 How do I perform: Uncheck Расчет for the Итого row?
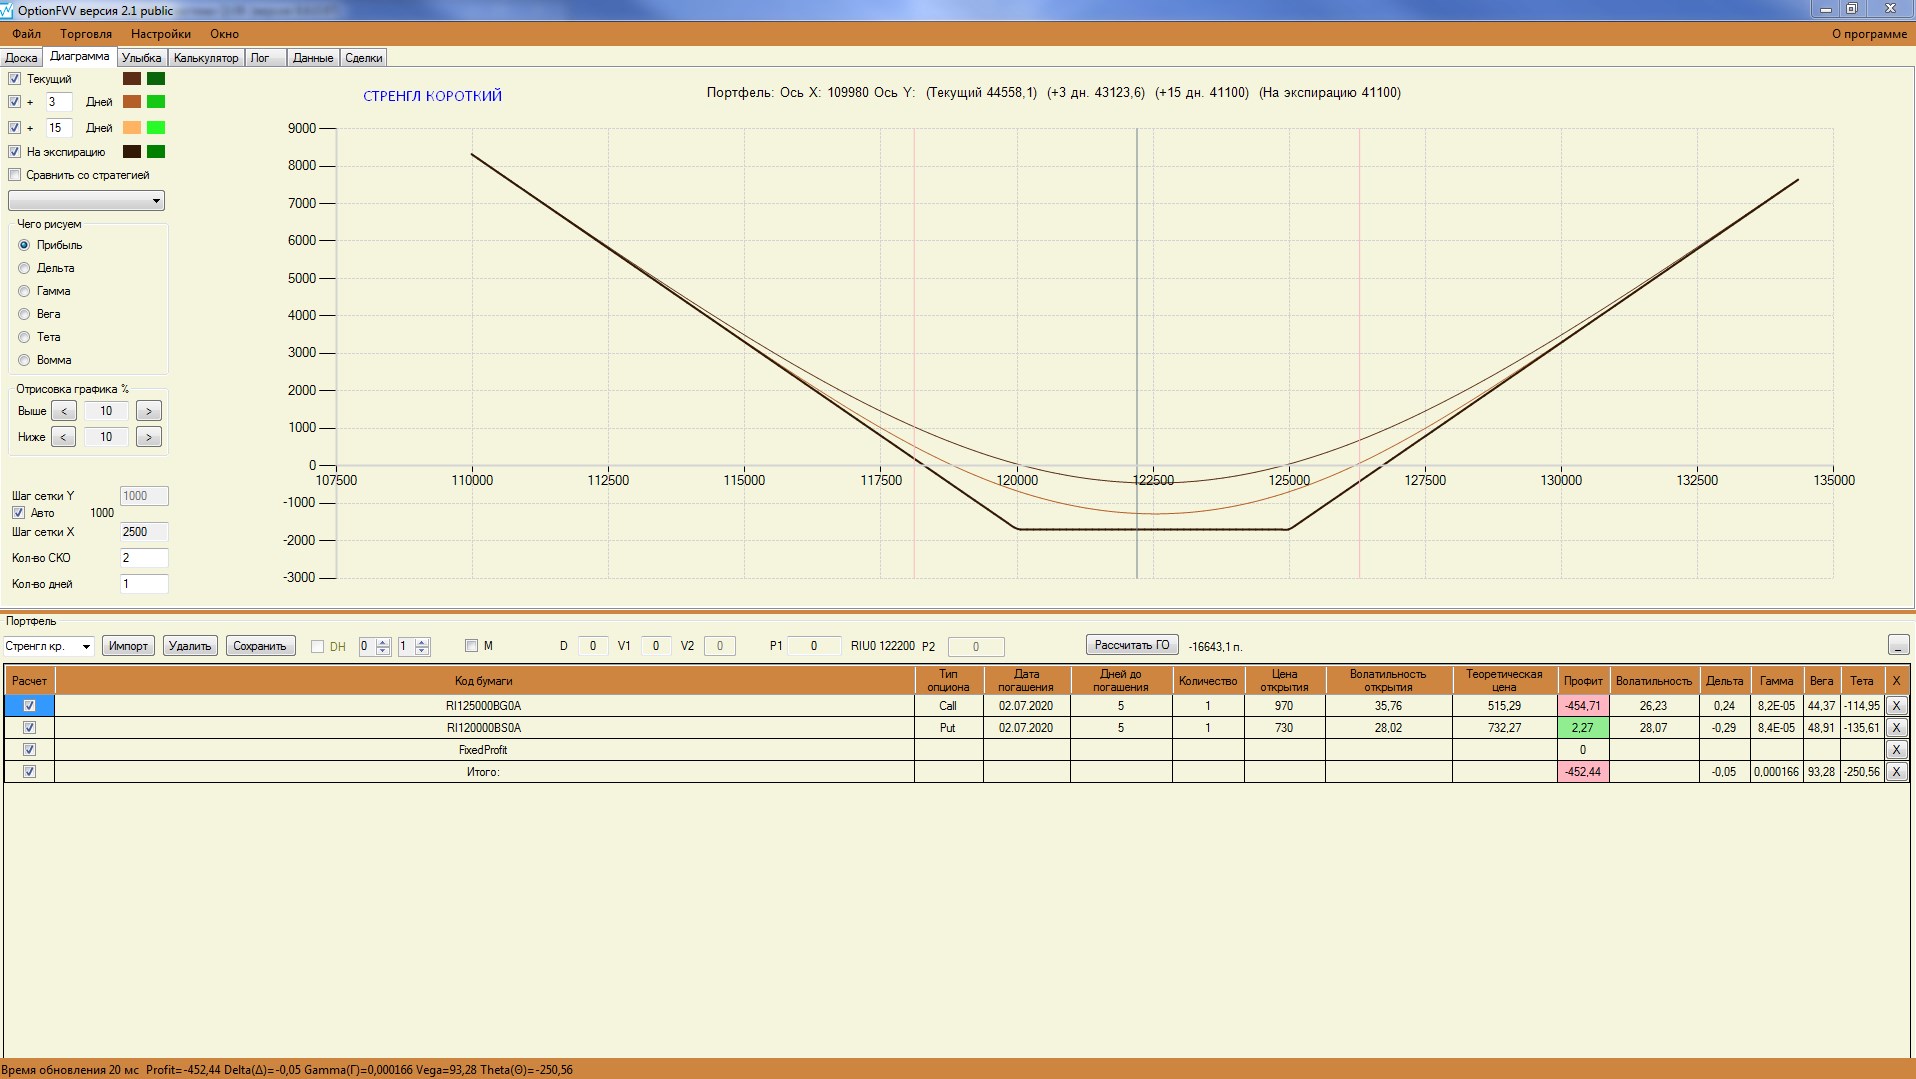[x=29, y=772]
